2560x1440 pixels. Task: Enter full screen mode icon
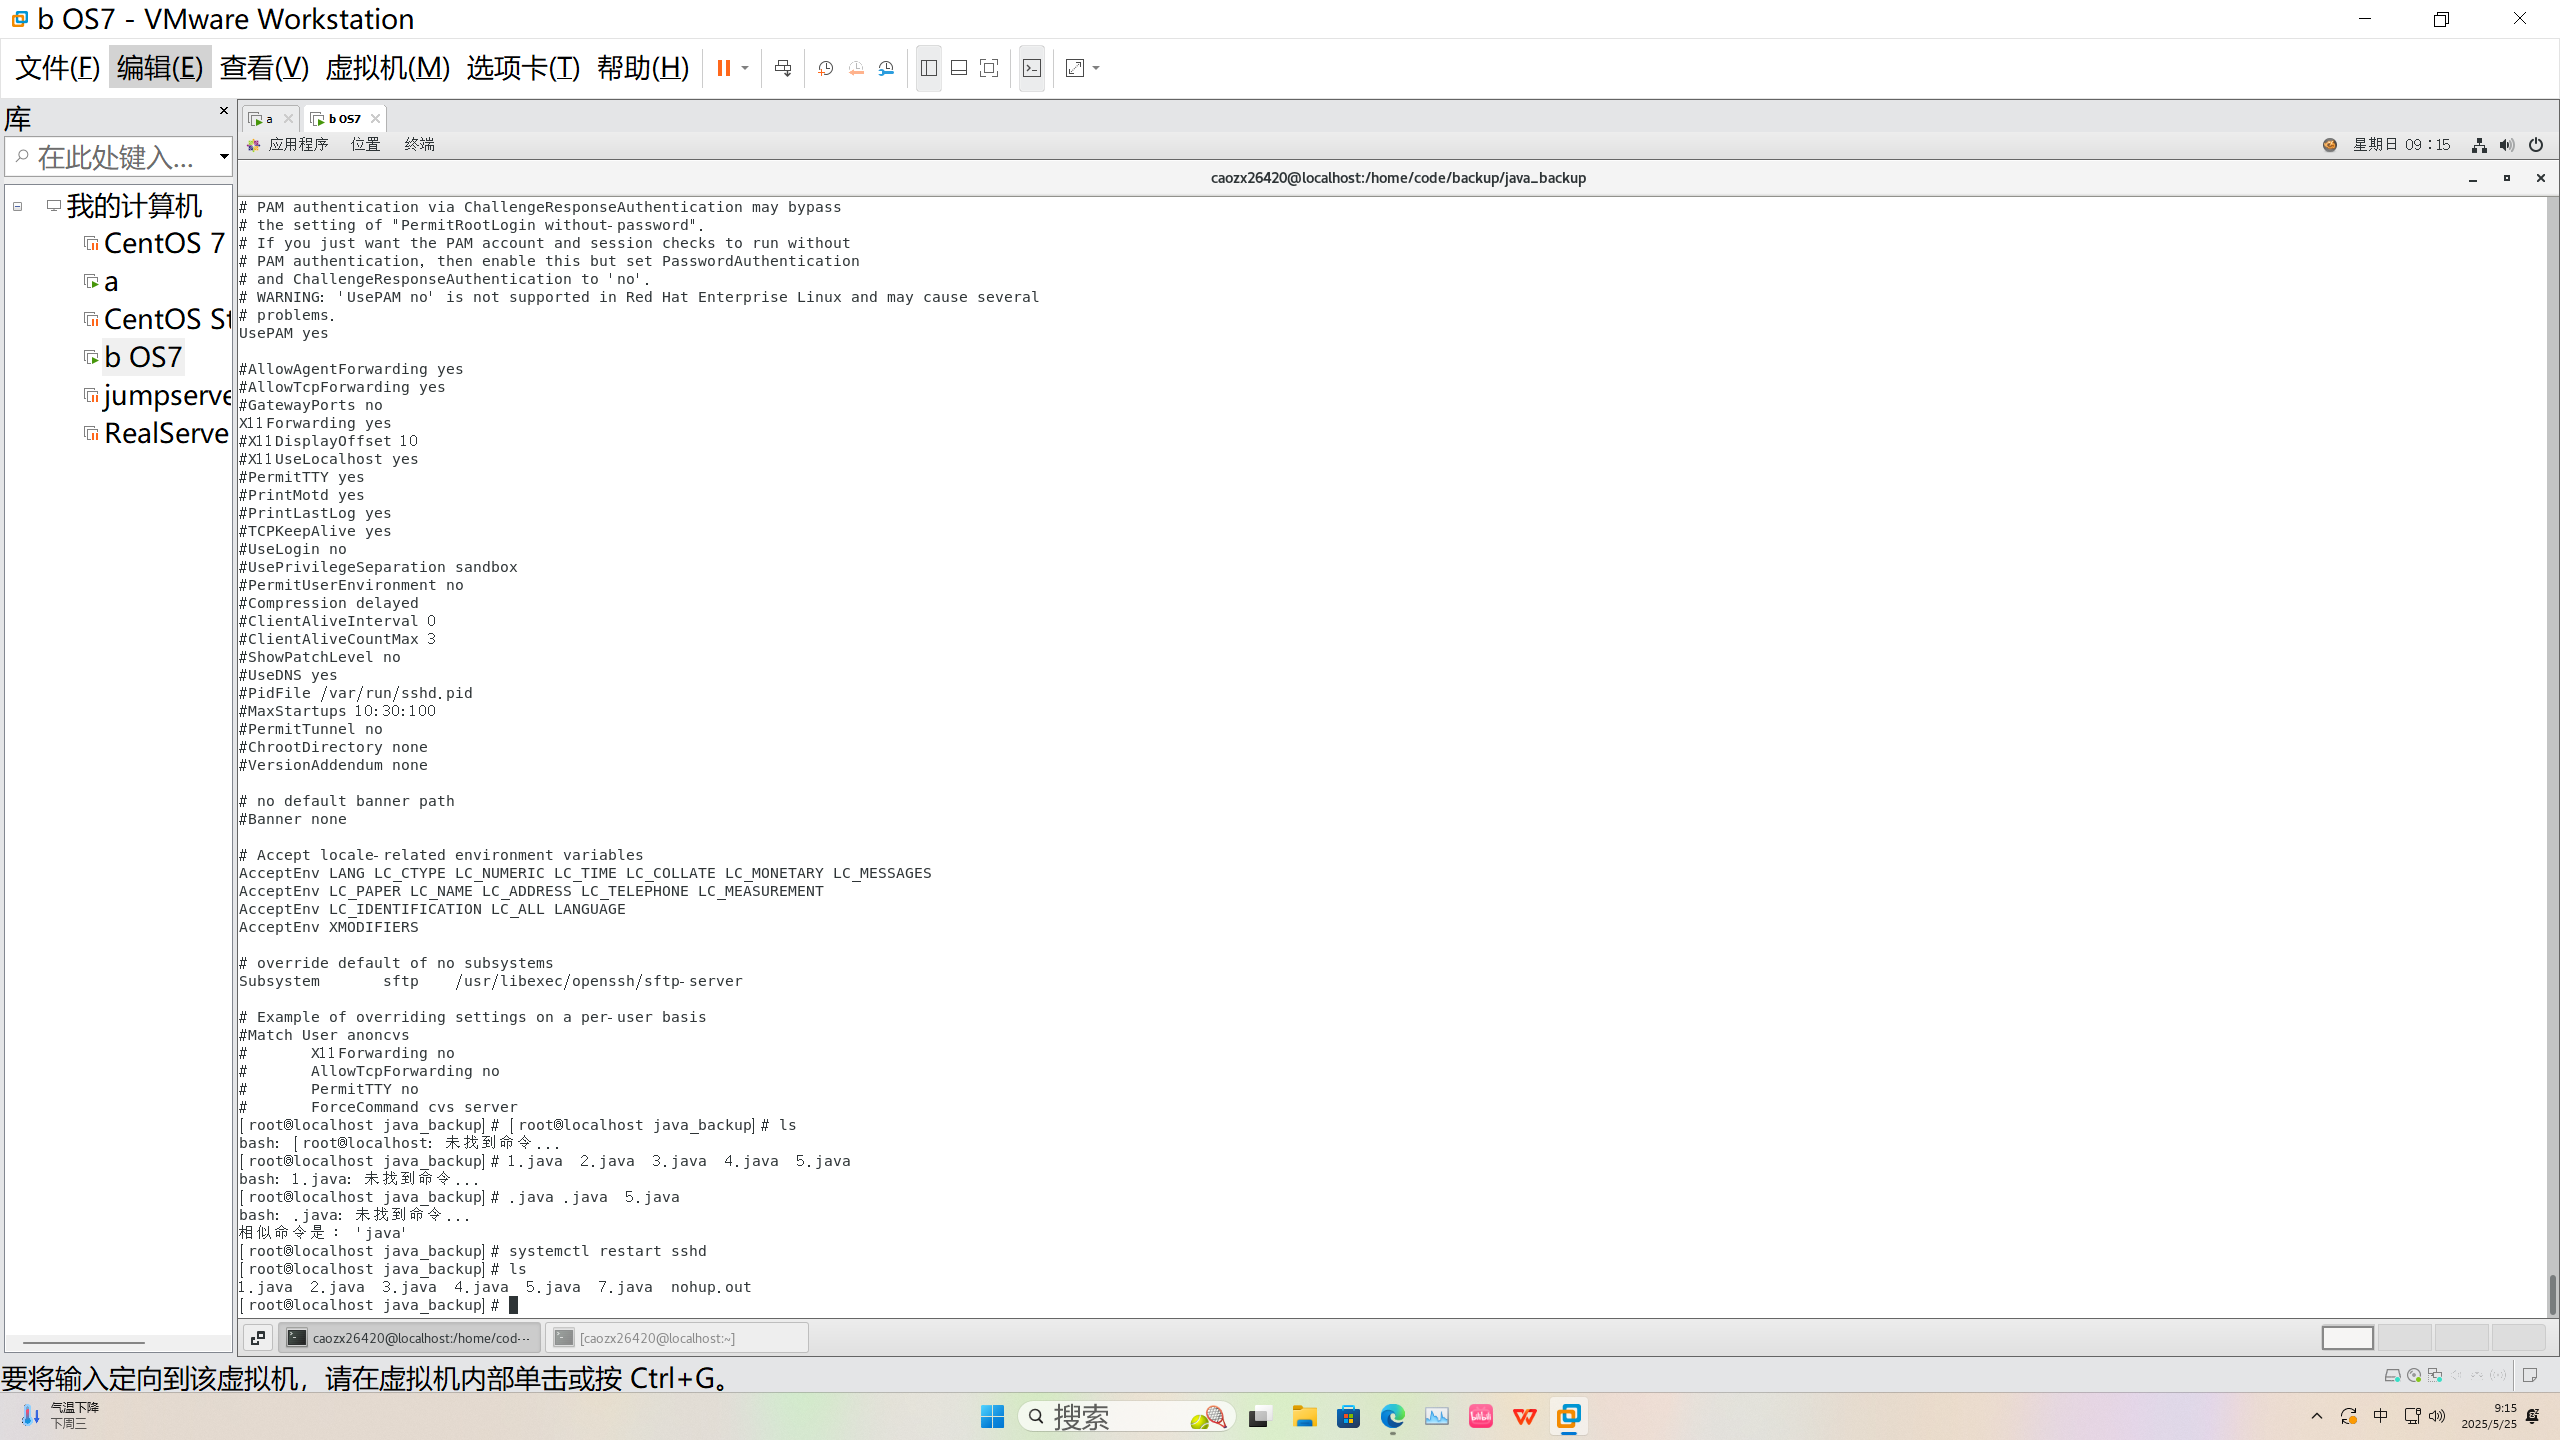(x=989, y=68)
